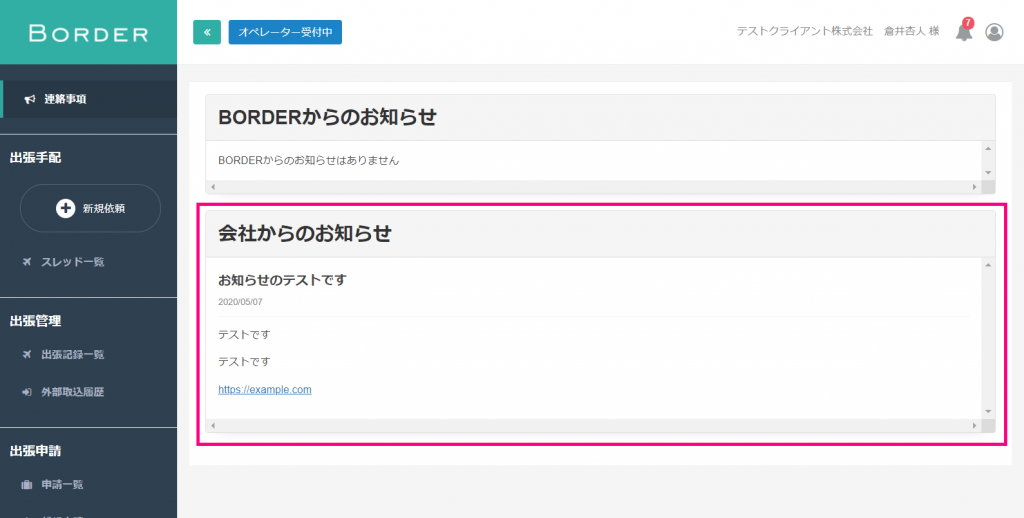Click the BORDER logo
The image size is (1024, 518).
point(88,33)
